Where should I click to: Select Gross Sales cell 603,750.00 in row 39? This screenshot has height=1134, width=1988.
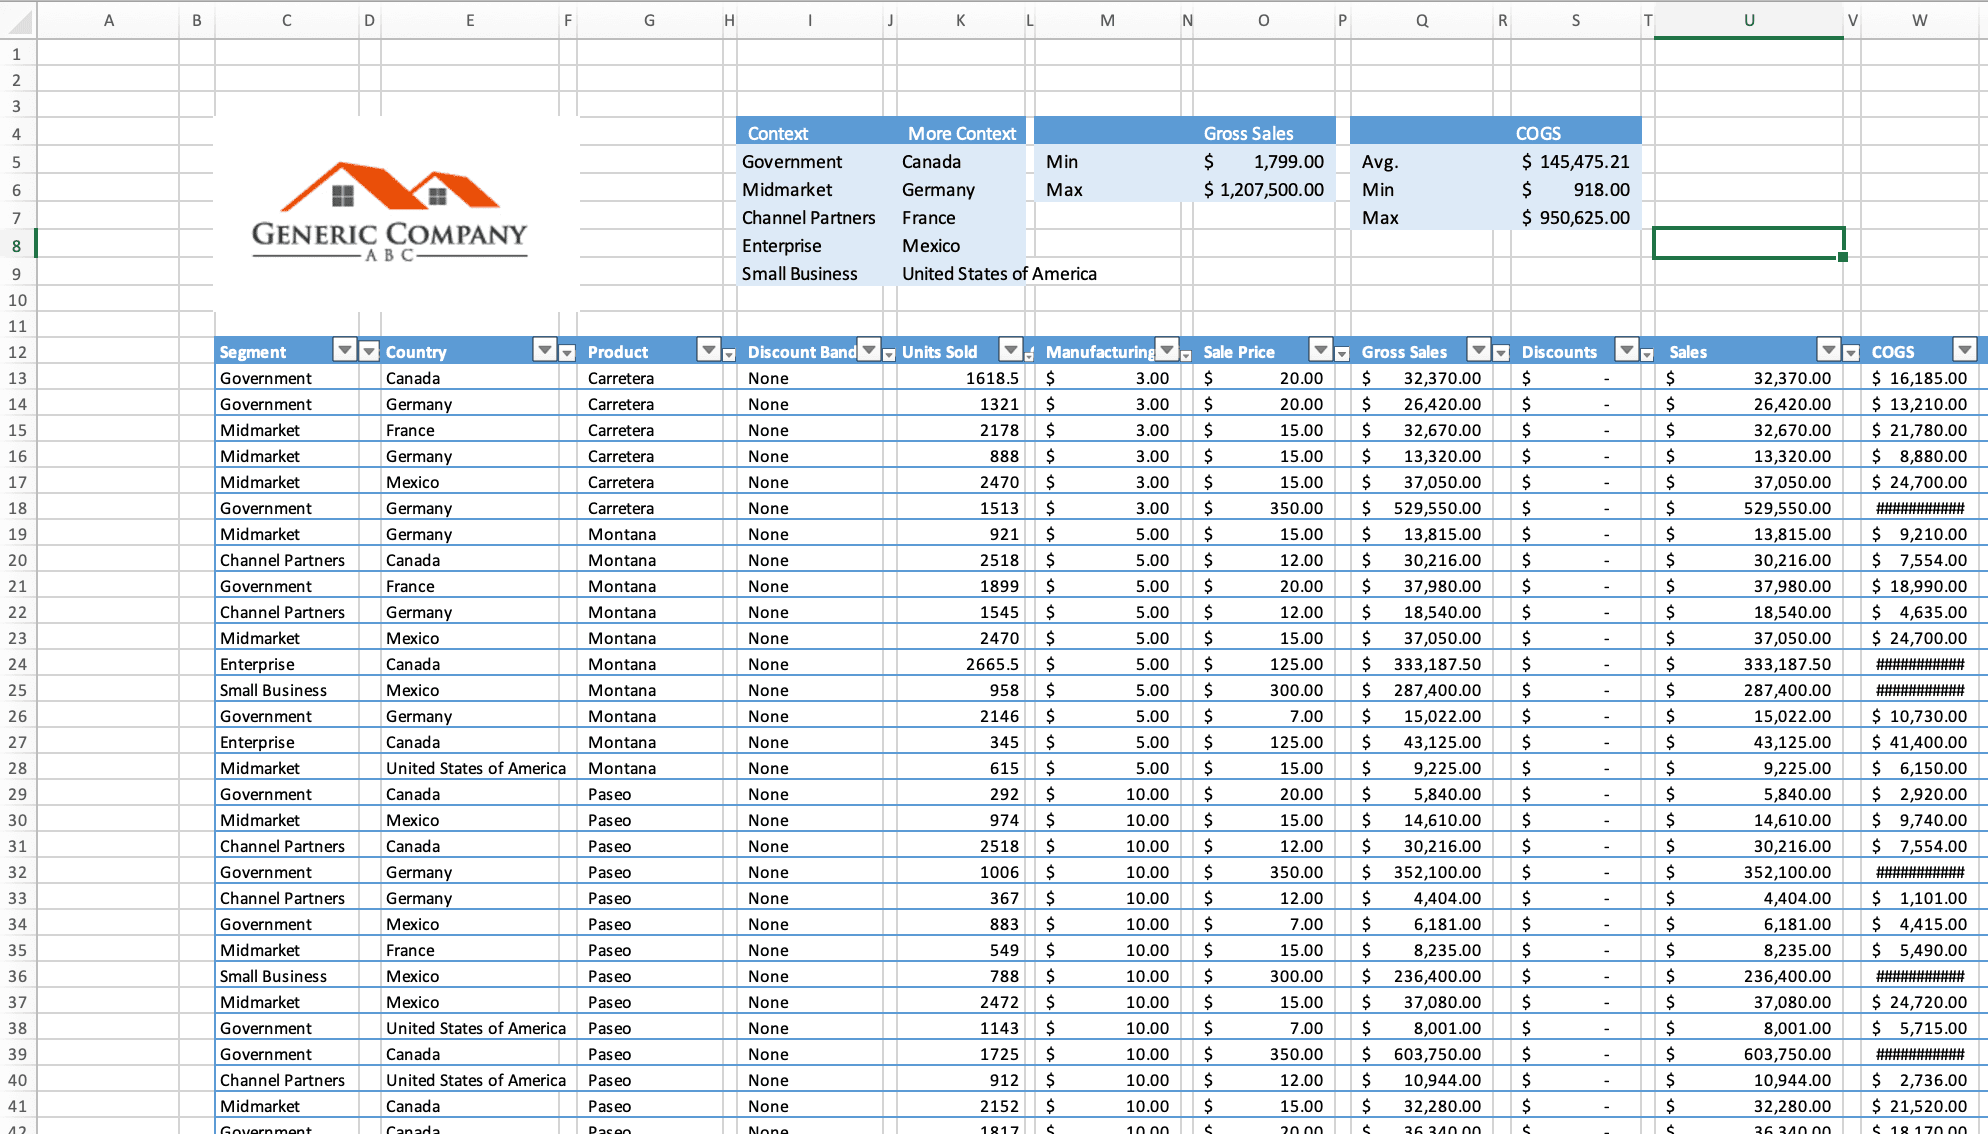coord(1422,1054)
